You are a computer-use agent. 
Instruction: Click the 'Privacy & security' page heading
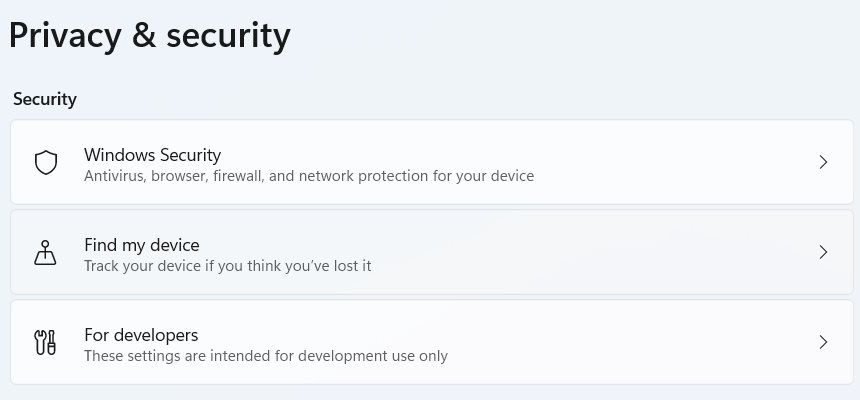pos(150,36)
